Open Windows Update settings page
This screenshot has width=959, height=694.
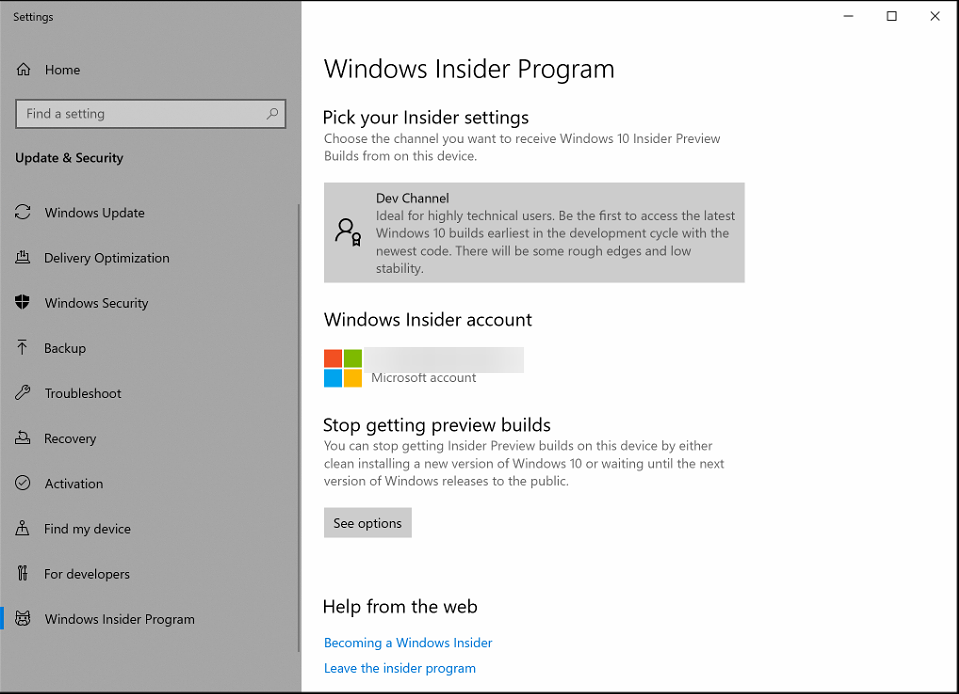pyautogui.click(x=150, y=212)
